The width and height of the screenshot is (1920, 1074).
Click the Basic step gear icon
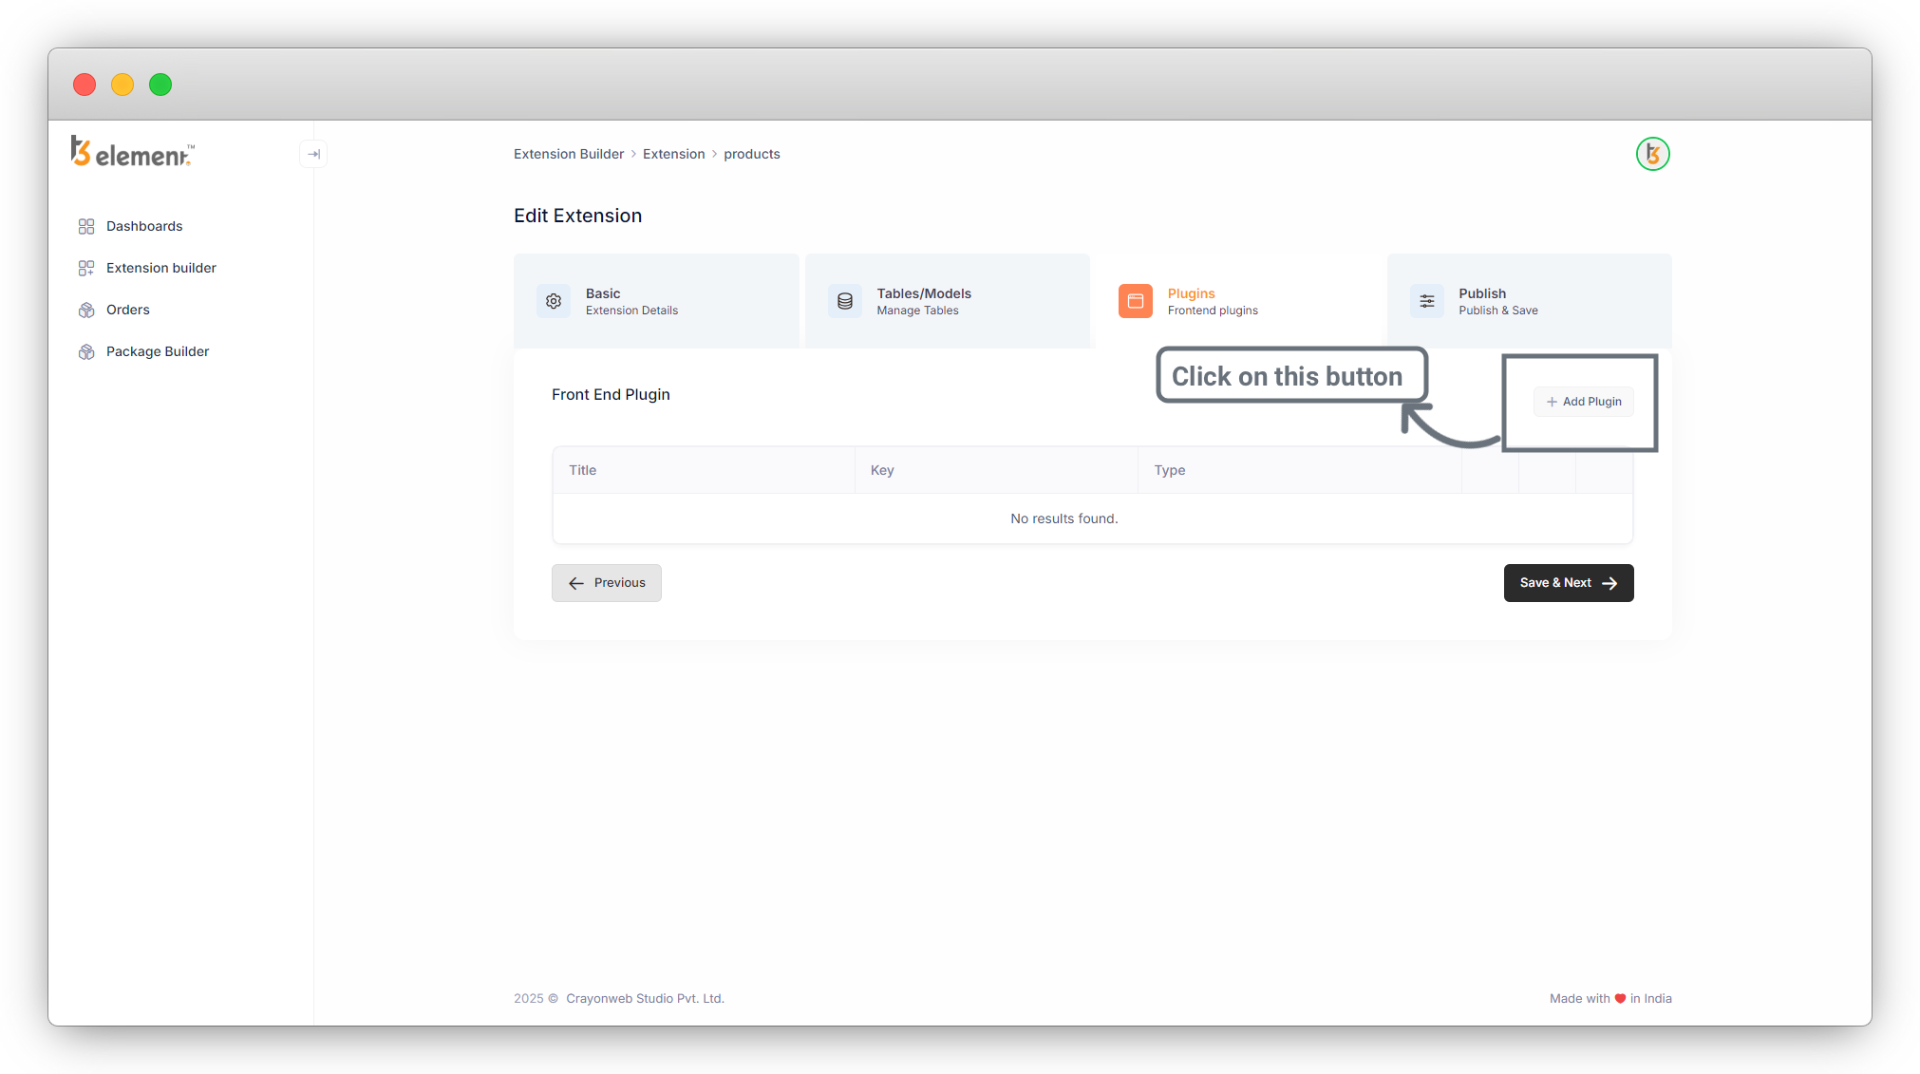click(x=554, y=301)
